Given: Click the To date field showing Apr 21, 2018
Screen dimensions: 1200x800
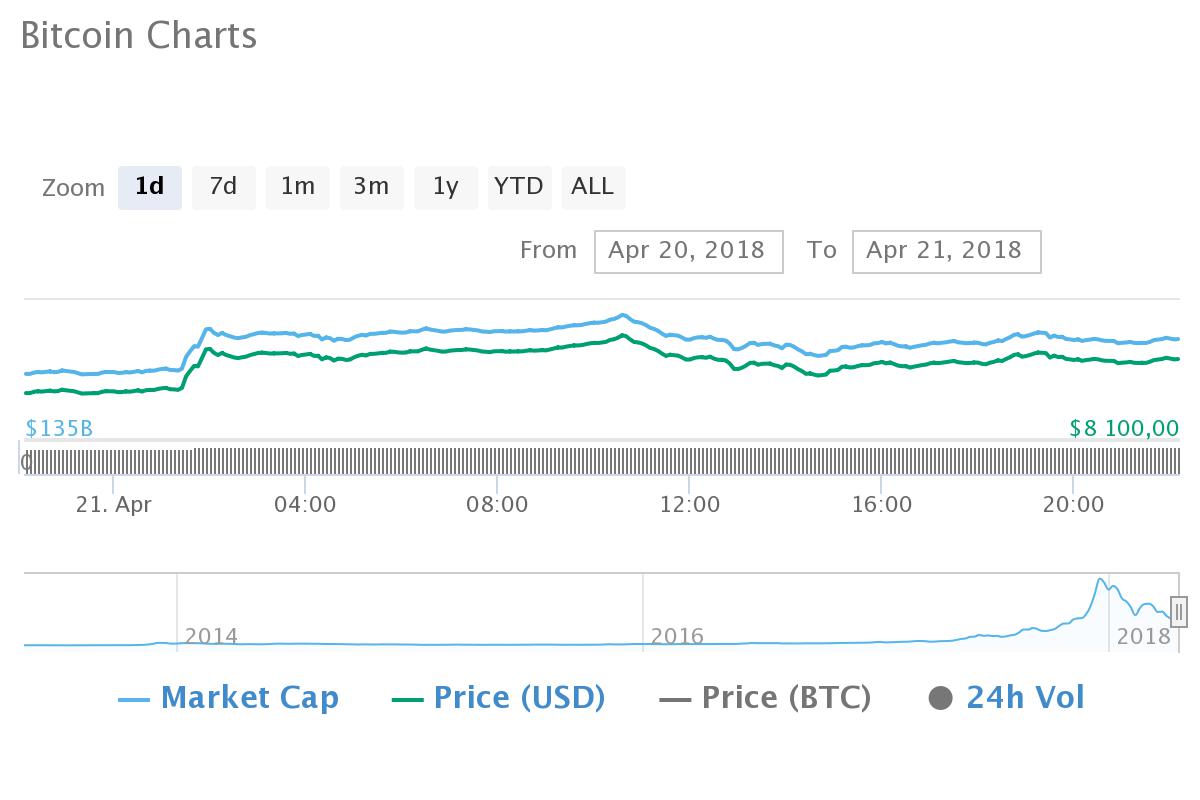Looking at the screenshot, I should (x=946, y=251).
